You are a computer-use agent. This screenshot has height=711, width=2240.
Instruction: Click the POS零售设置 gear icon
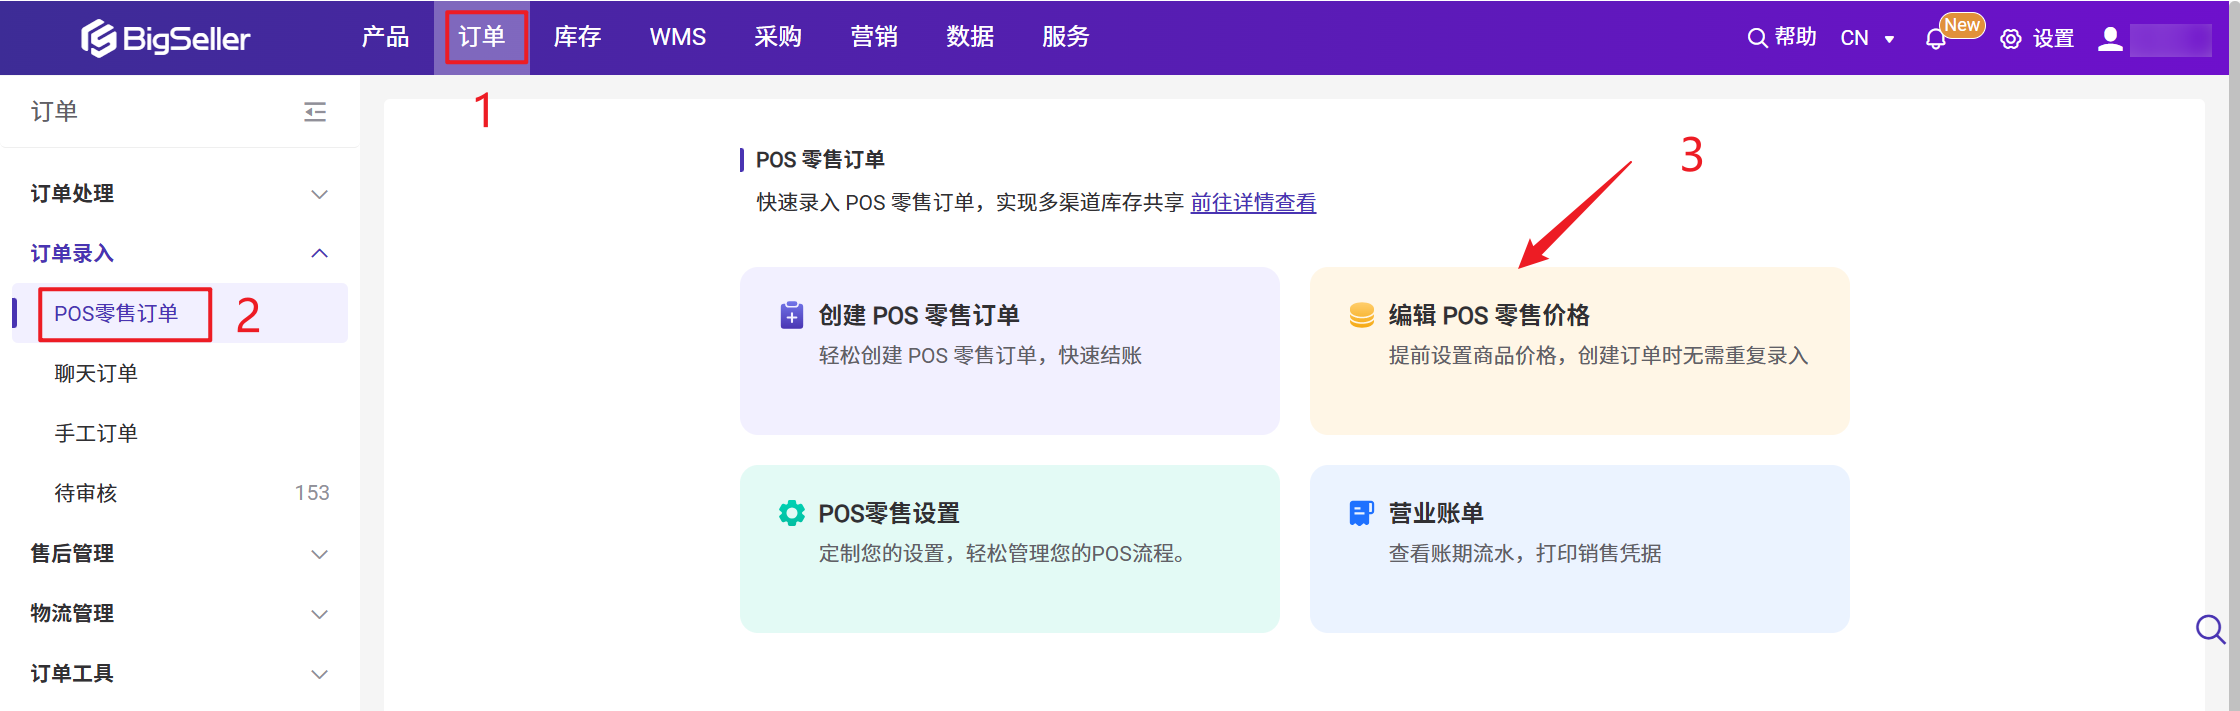pyautogui.click(x=791, y=513)
